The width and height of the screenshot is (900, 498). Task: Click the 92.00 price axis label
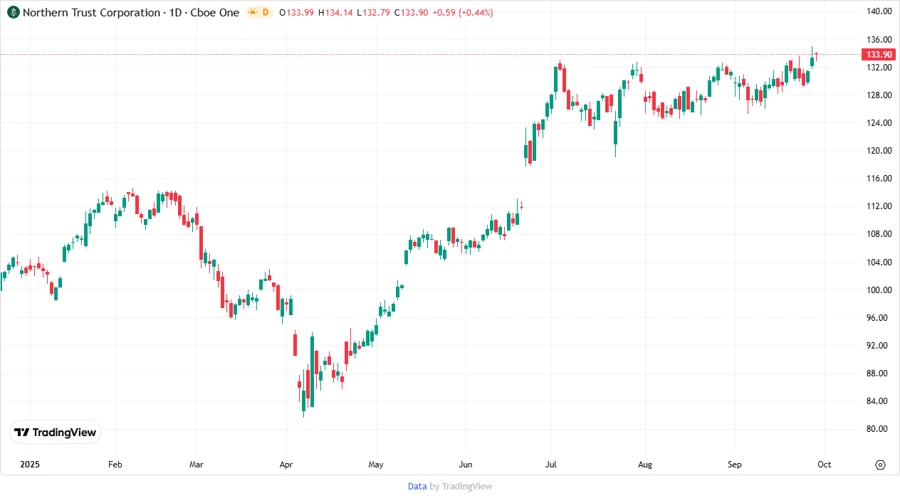pos(879,345)
